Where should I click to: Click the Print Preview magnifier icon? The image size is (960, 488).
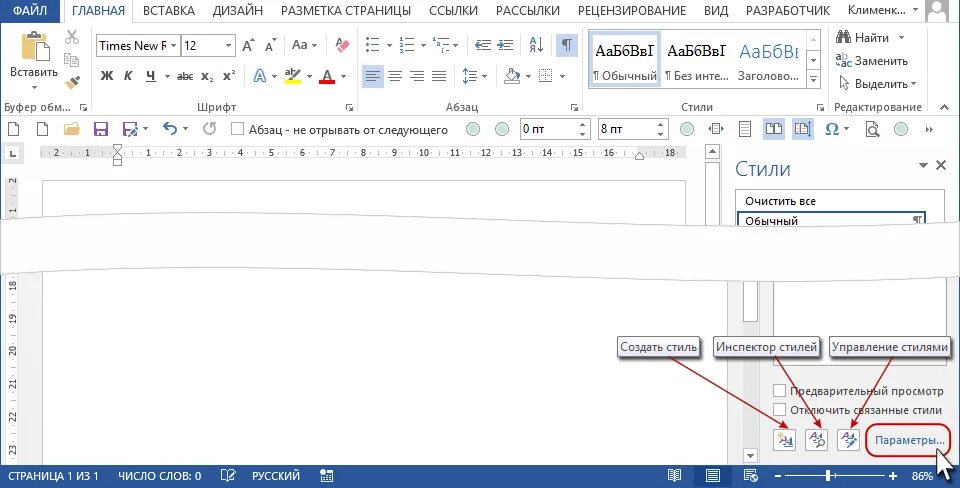tap(872, 129)
